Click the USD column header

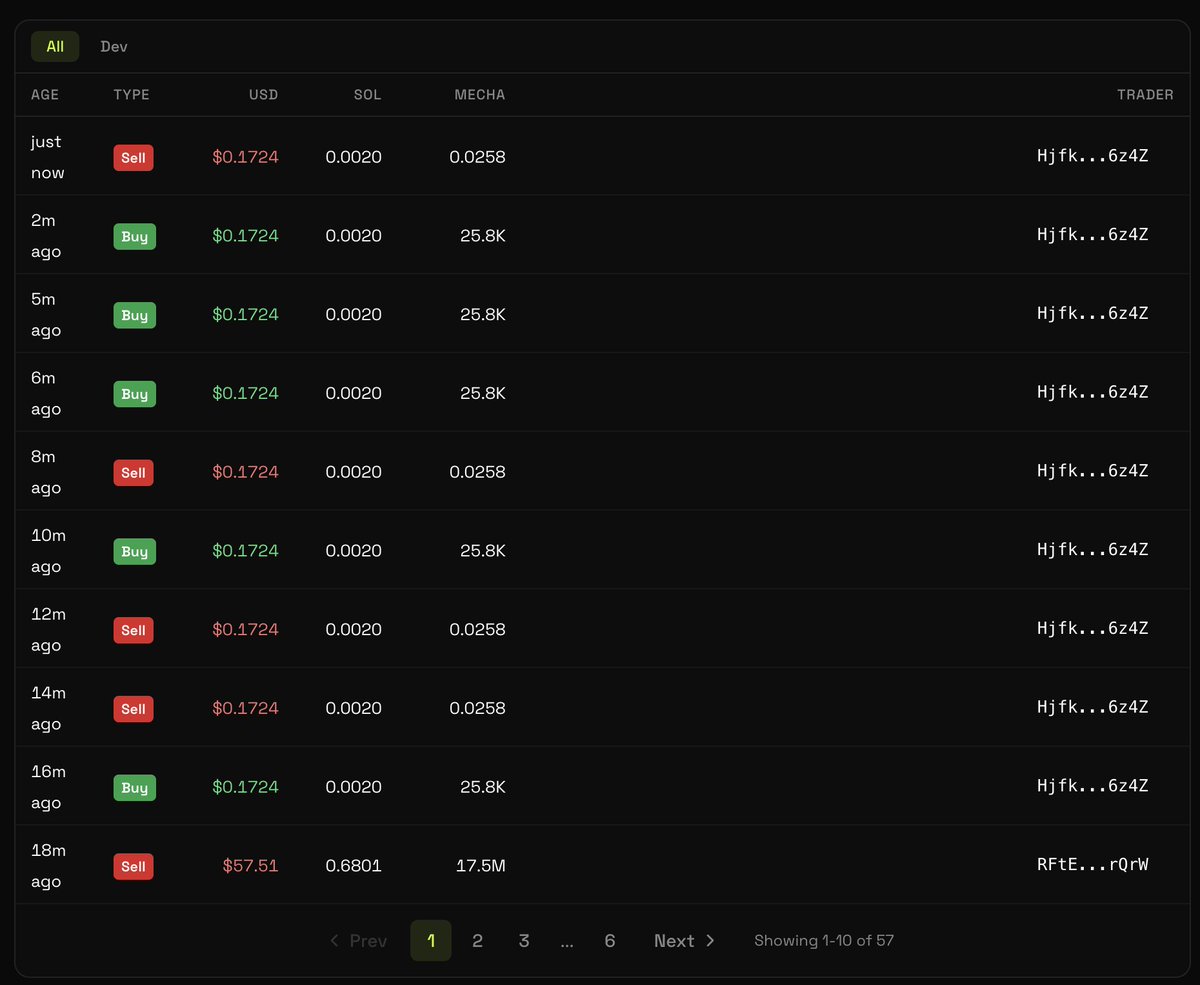(264, 95)
